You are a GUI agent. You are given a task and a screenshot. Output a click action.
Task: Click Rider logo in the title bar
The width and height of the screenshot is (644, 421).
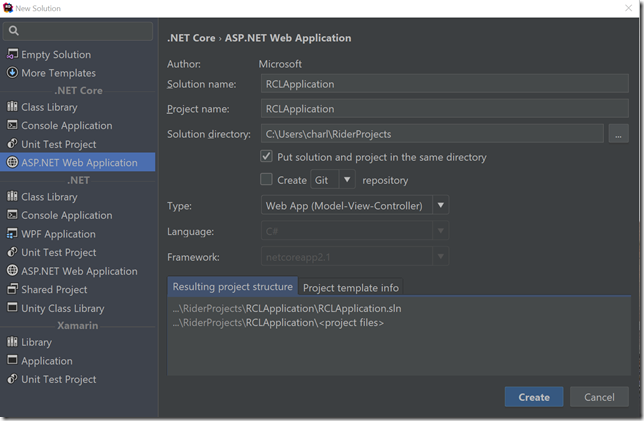point(8,8)
